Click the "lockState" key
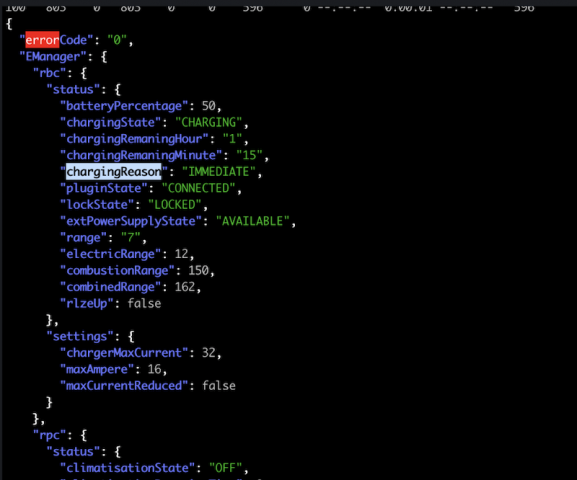The height and width of the screenshot is (480, 577). pyautogui.click(x=97, y=205)
